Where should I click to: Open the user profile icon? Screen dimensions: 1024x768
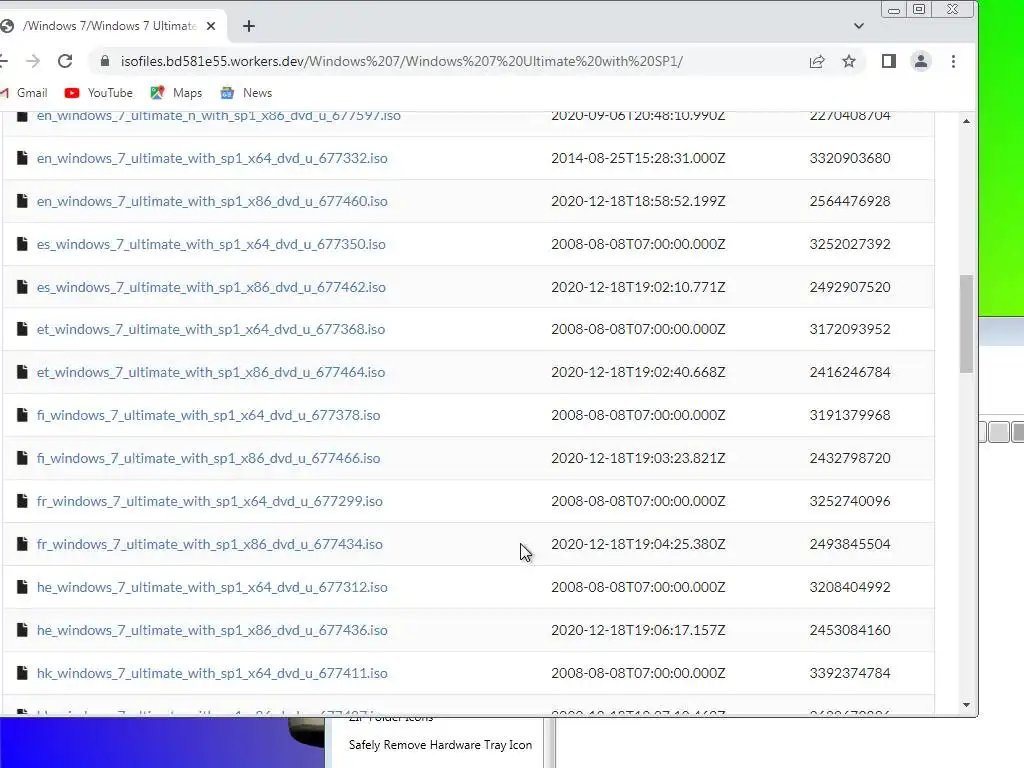coord(921,61)
